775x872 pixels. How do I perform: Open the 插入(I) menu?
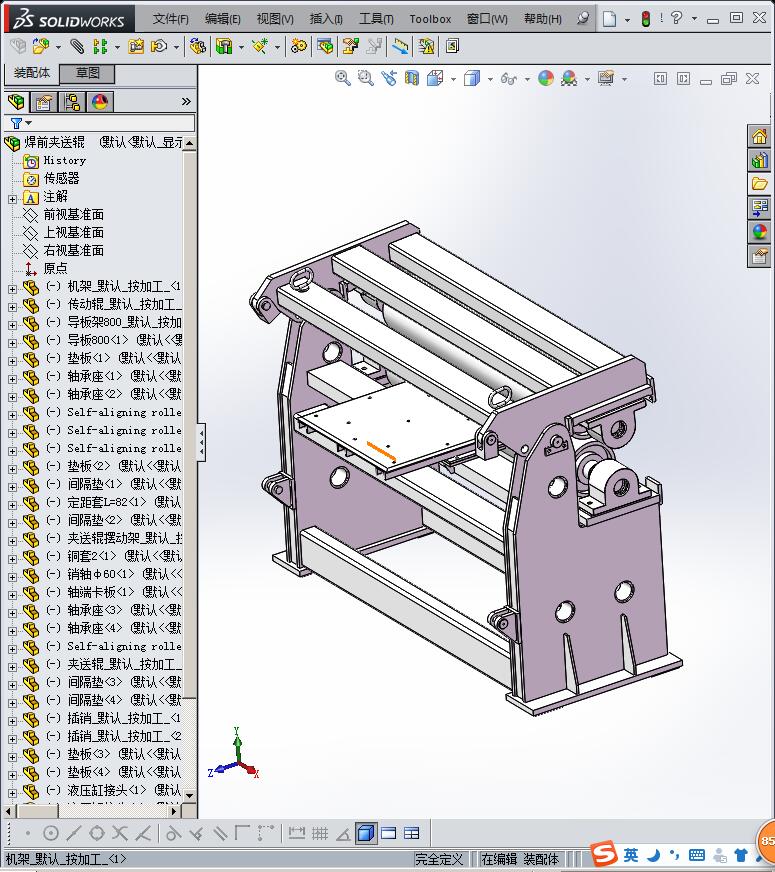click(x=326, y=19)
